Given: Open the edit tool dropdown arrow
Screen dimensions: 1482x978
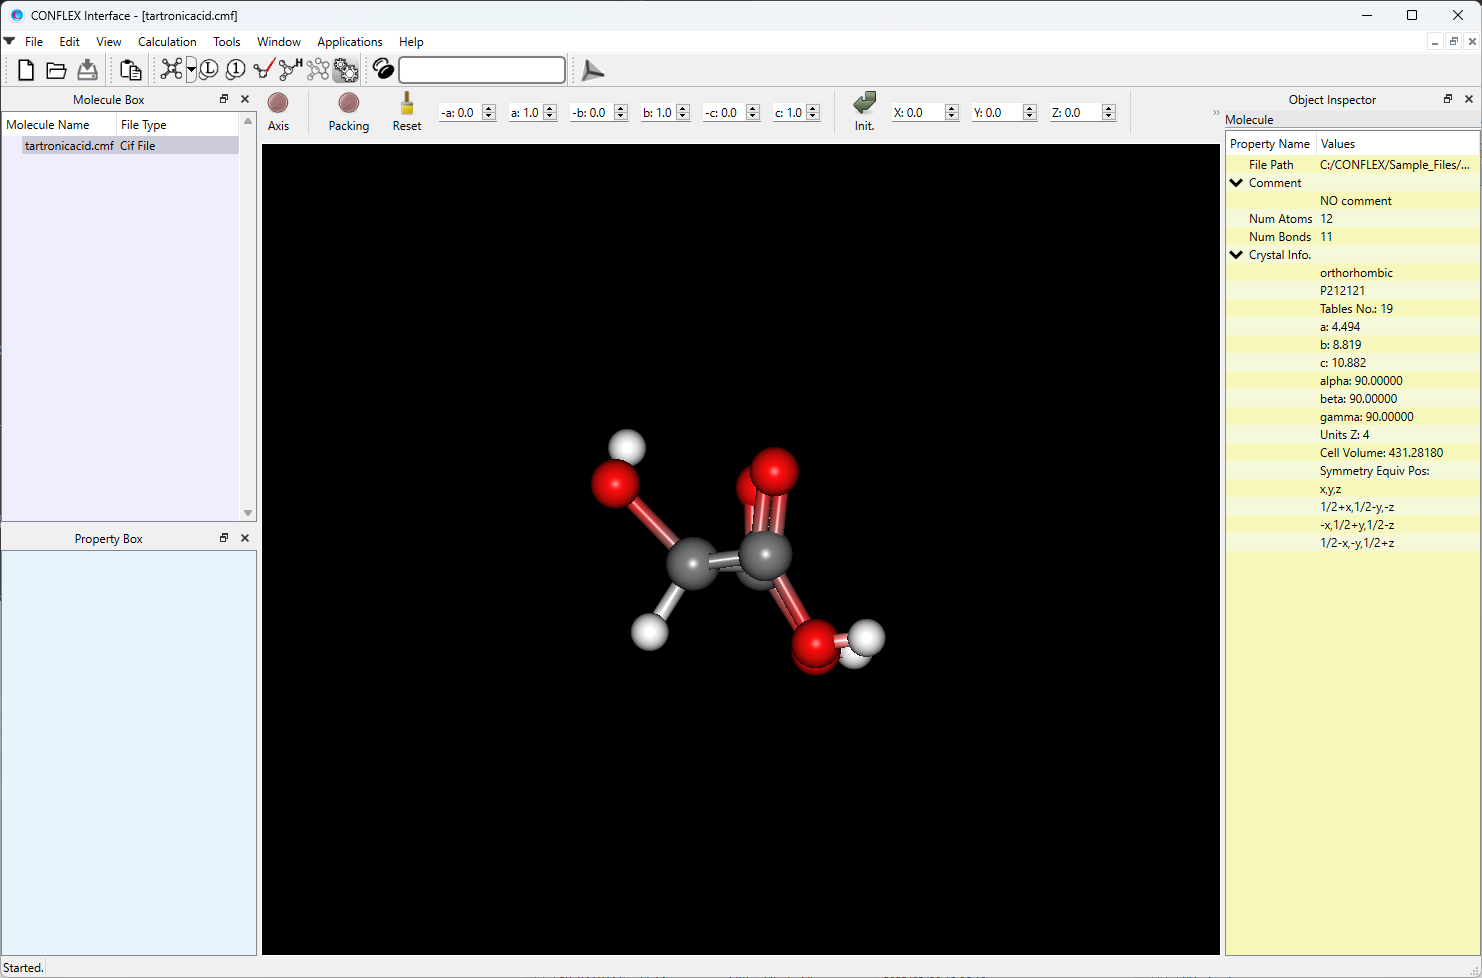Looking at the screenshot, I should click(190, 70).
